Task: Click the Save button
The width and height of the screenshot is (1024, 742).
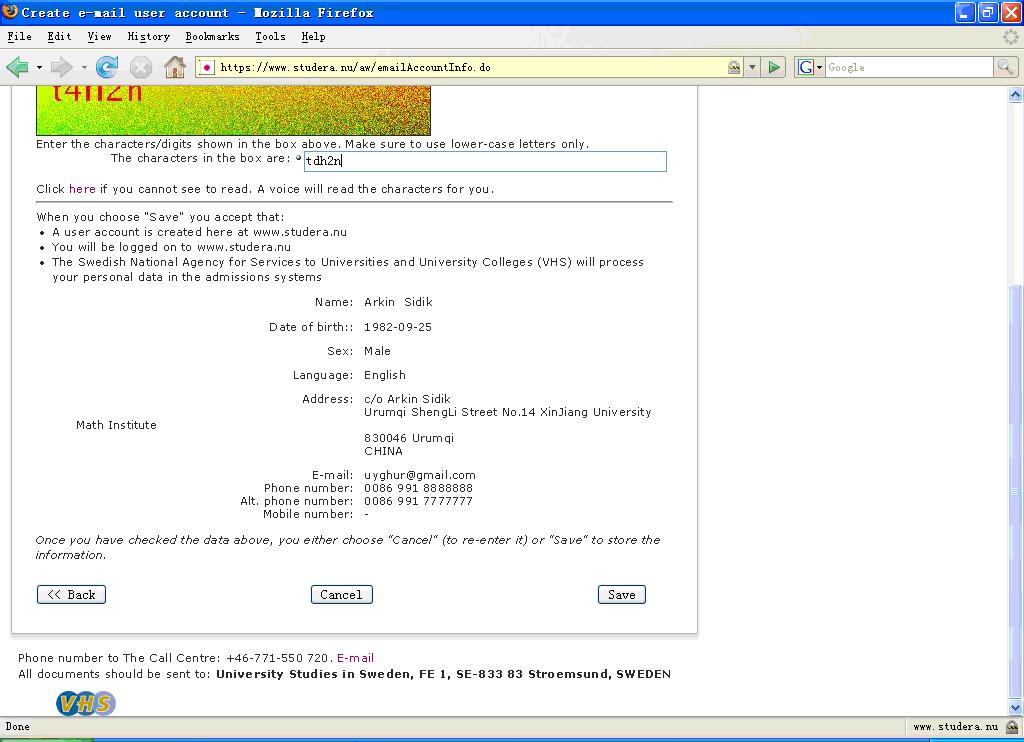Action: coord(622,594)
